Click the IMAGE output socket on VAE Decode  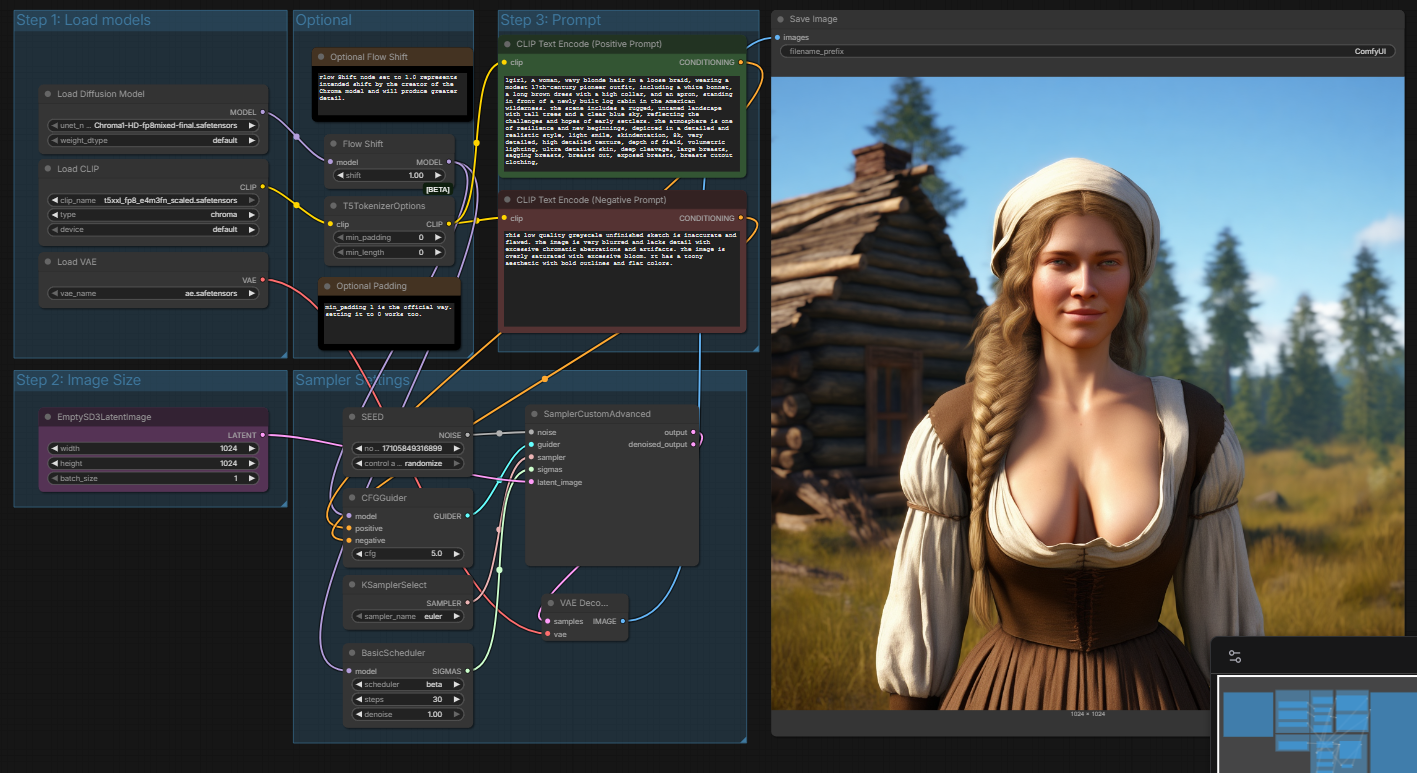coord(622,621)
